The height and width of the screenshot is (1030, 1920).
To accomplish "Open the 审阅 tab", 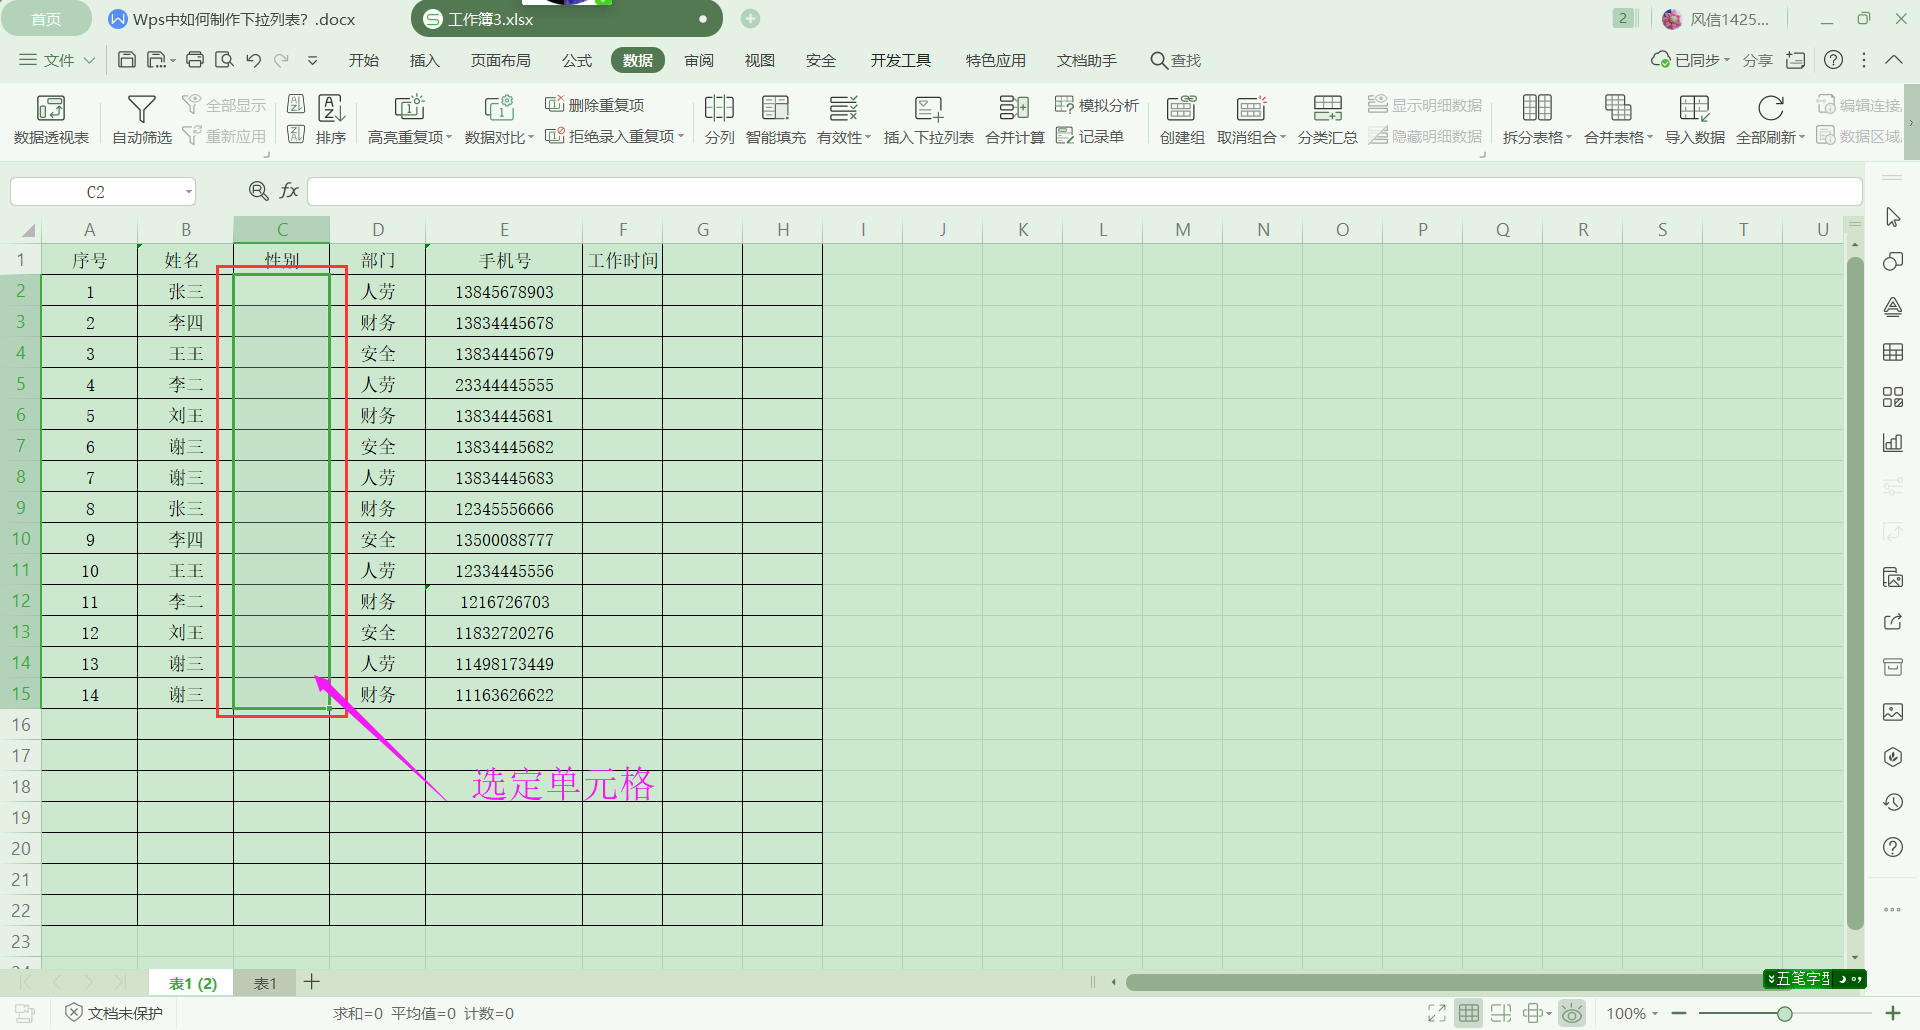I will pyautogui.click(x=699, y=60).
